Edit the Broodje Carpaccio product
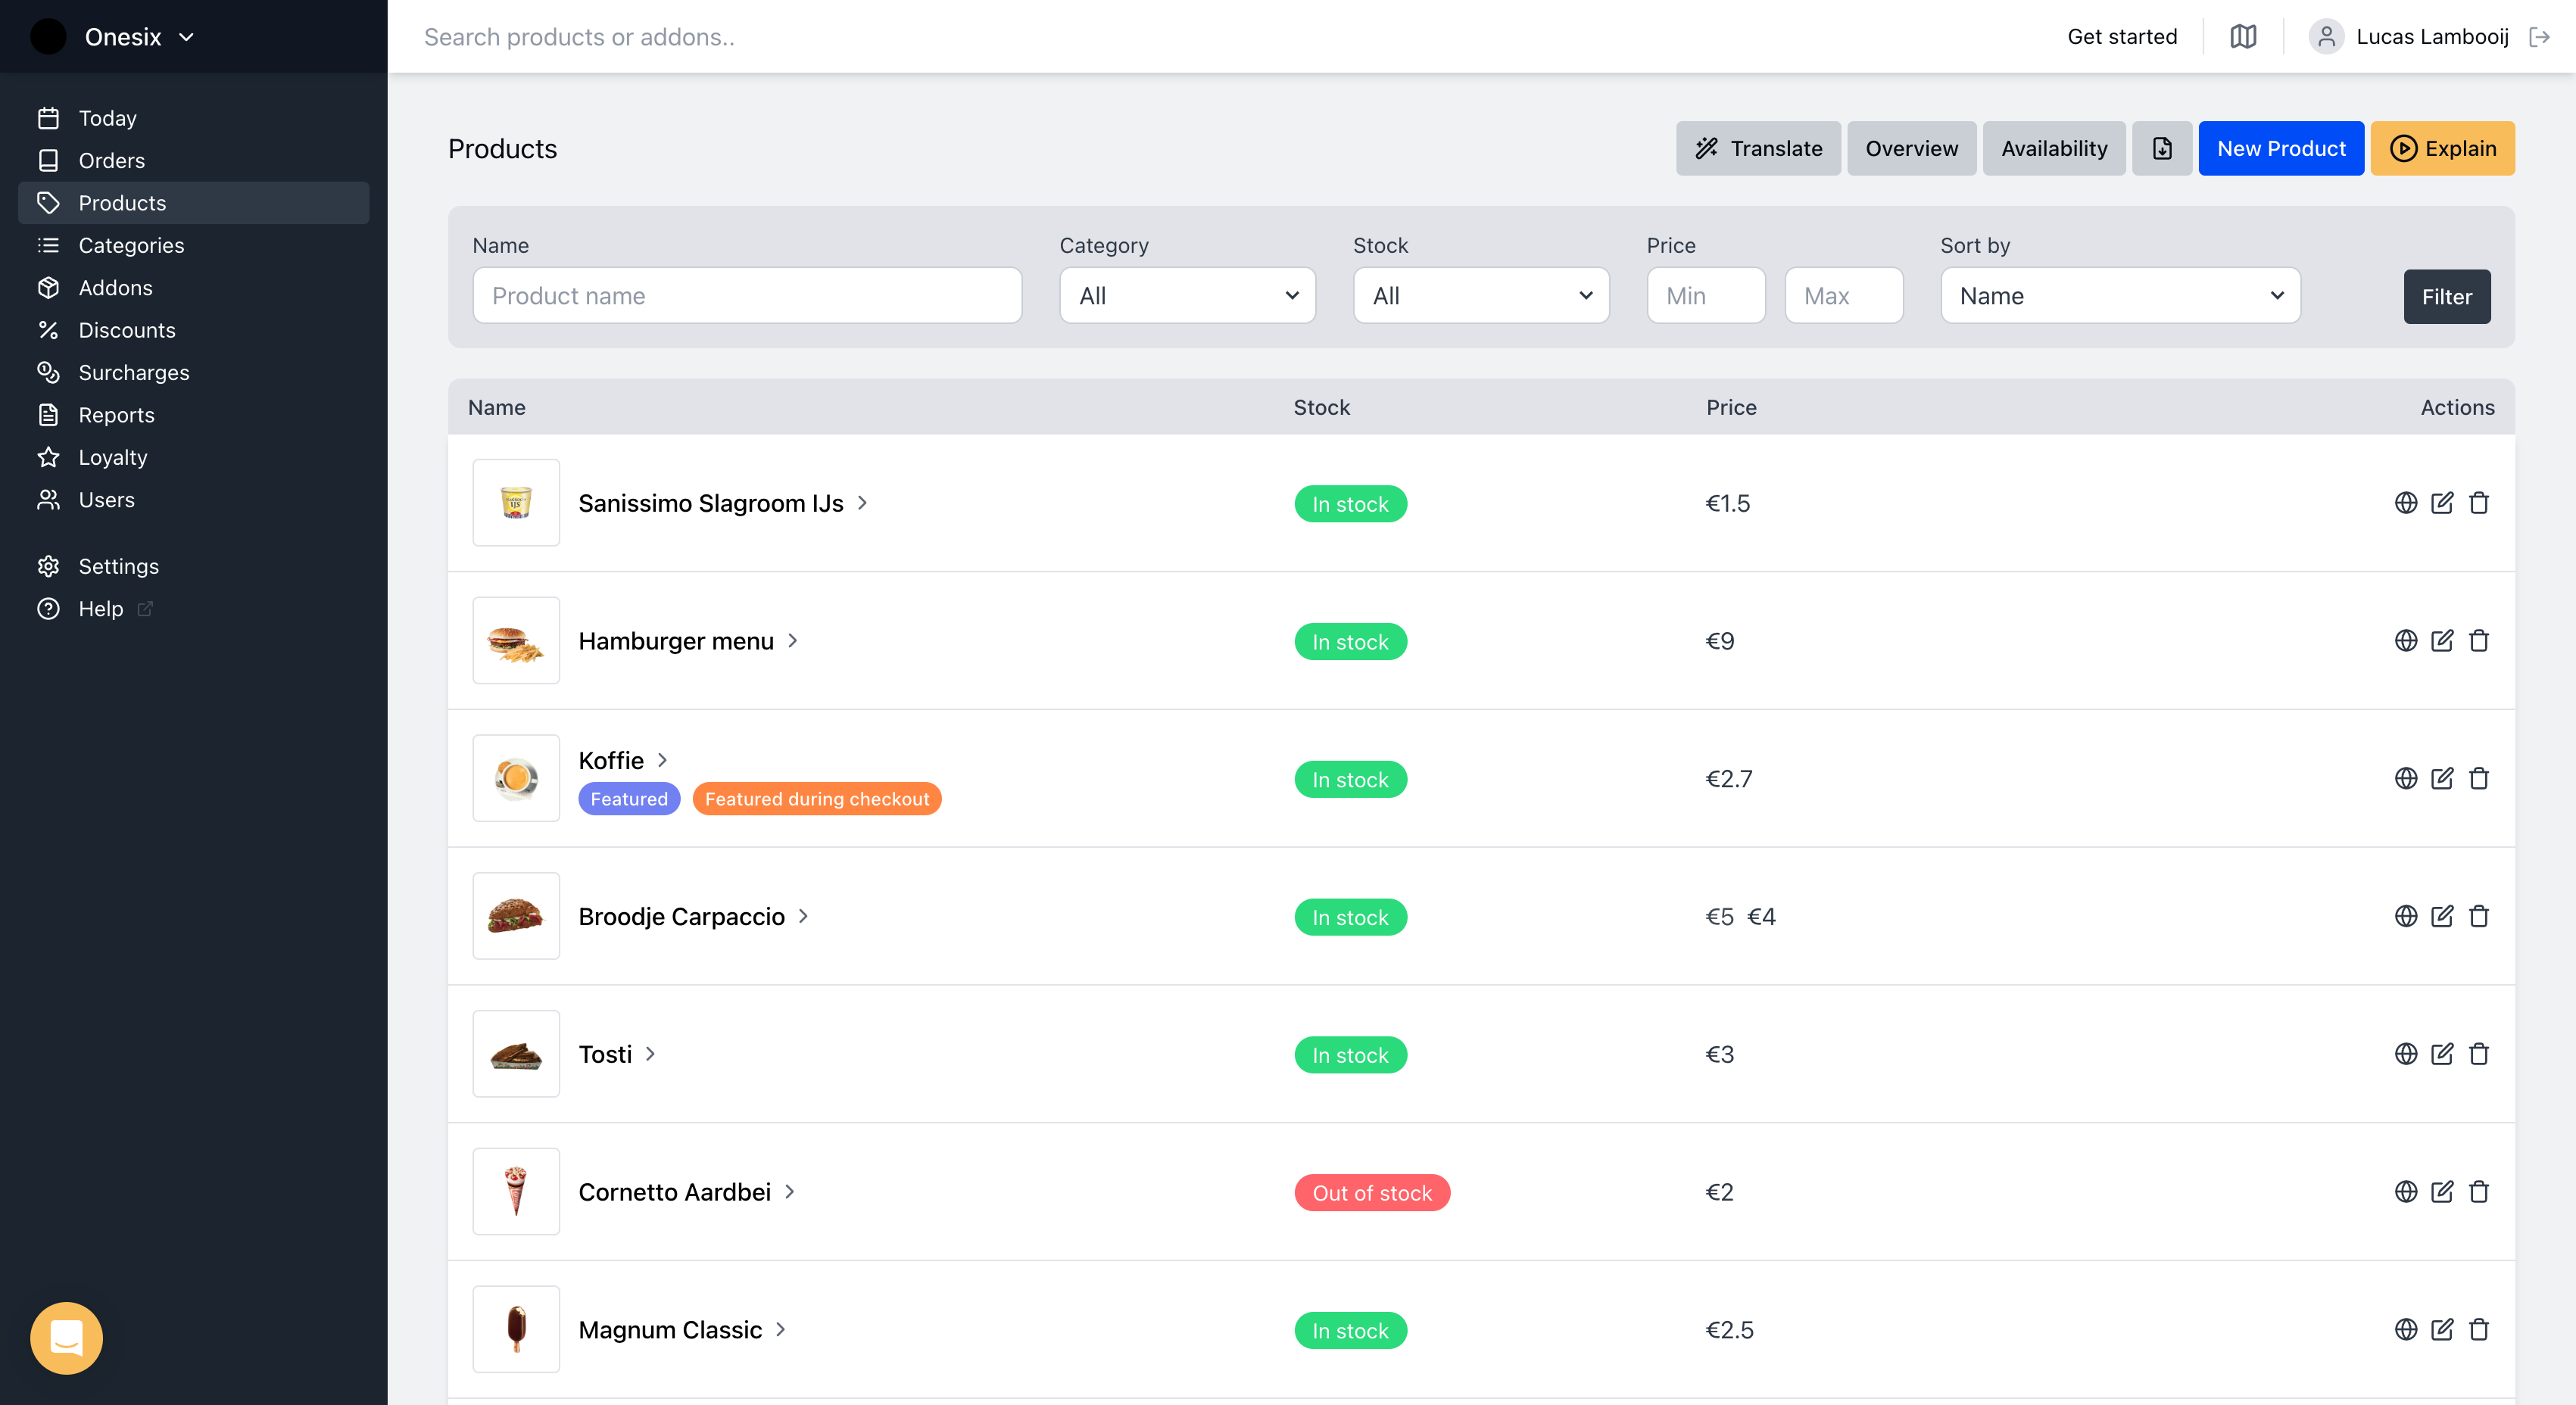 click(x=2442, y=917)
